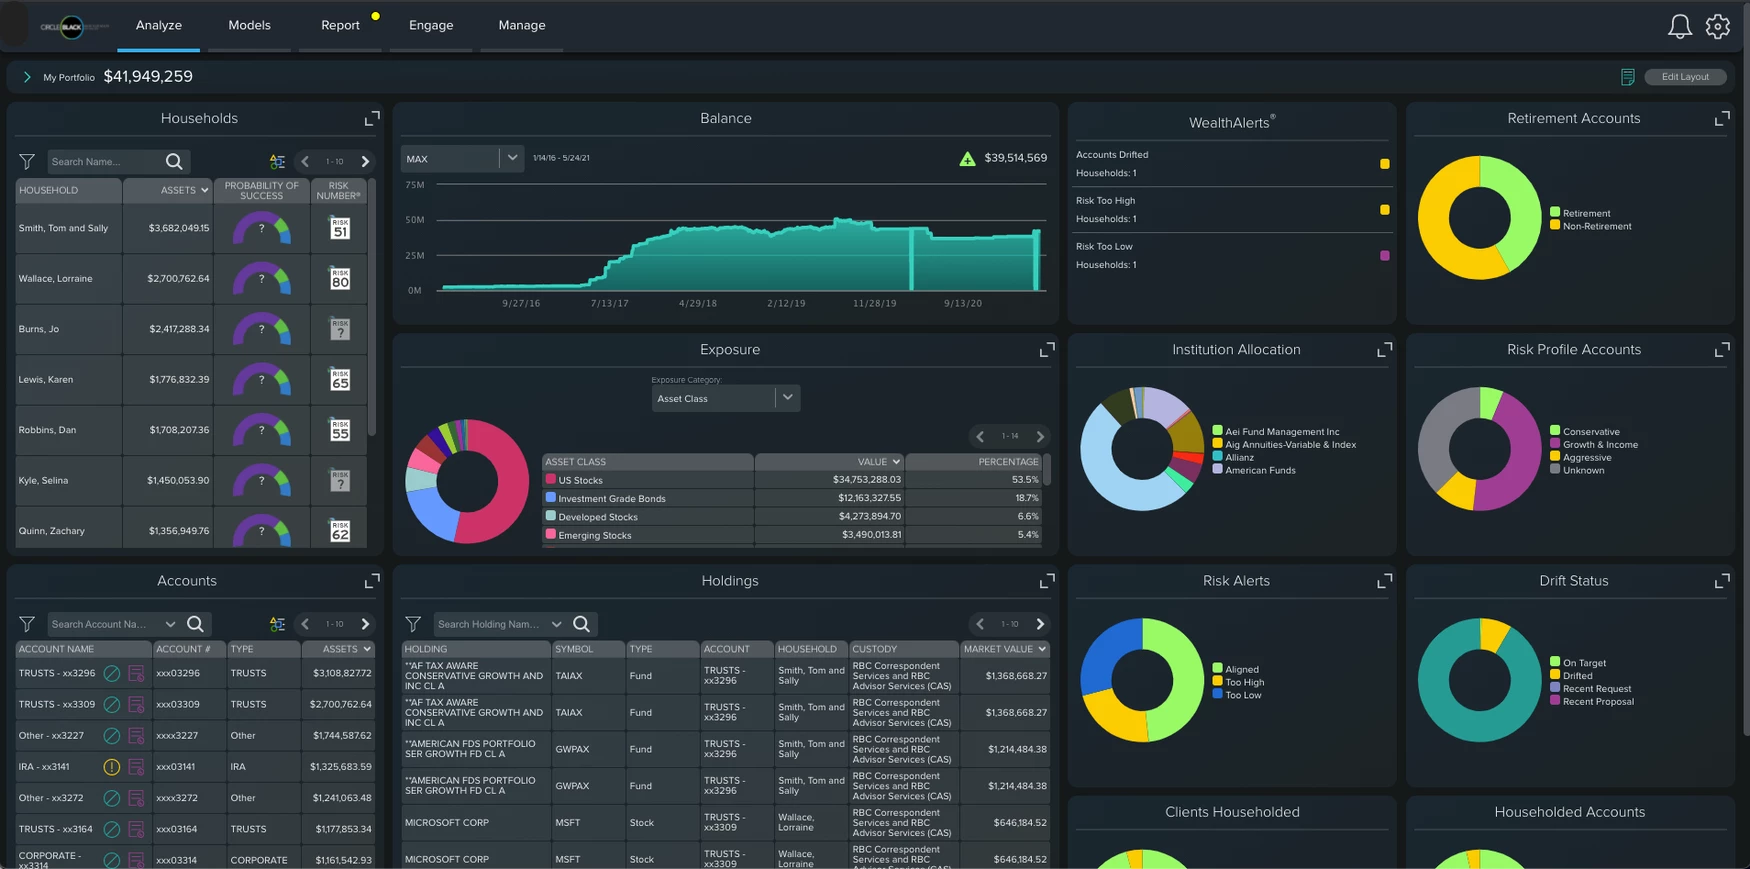Click the Drifted legend swatch
The width and height of the screenshot is (1750, 869).
[1555, 675]
